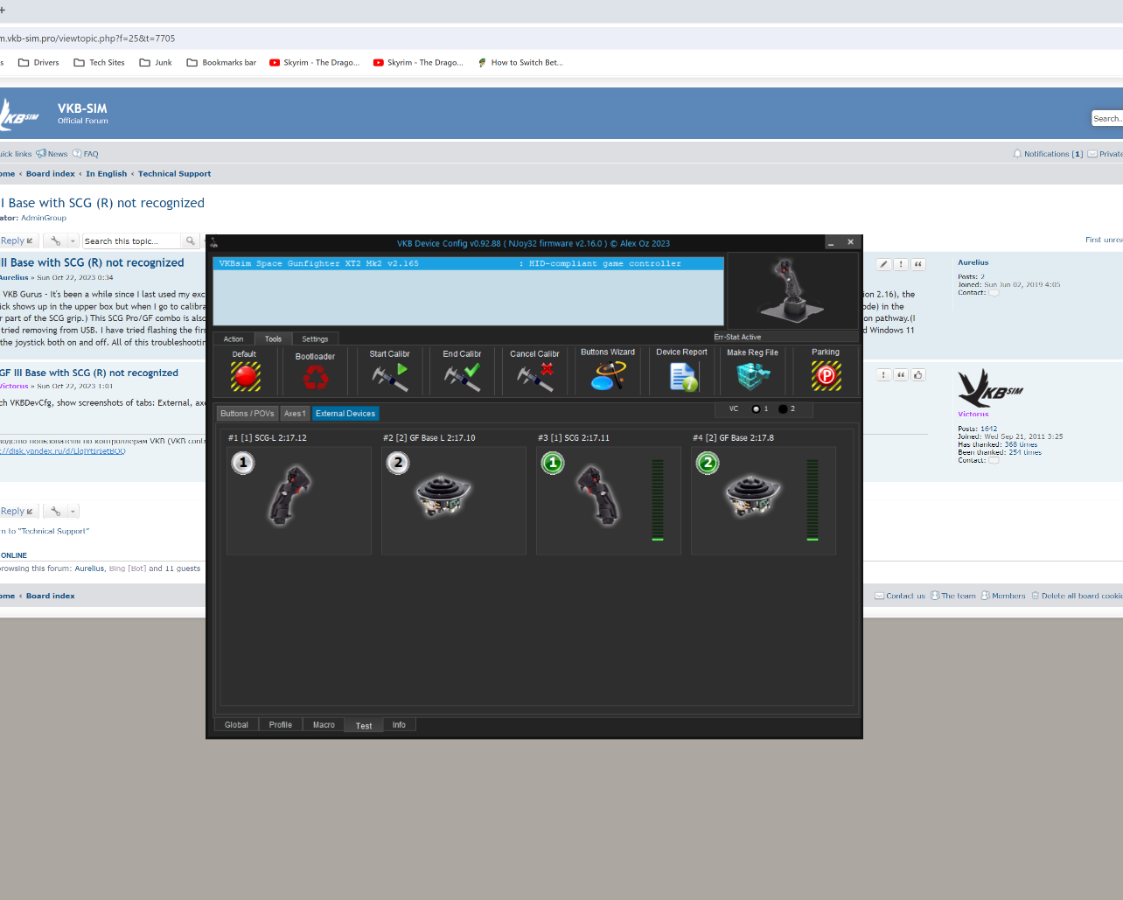Click grey badge 2 on GF Base L
Image resolution: width=1123 pixels, height=900 pixels.
(398, 463)
